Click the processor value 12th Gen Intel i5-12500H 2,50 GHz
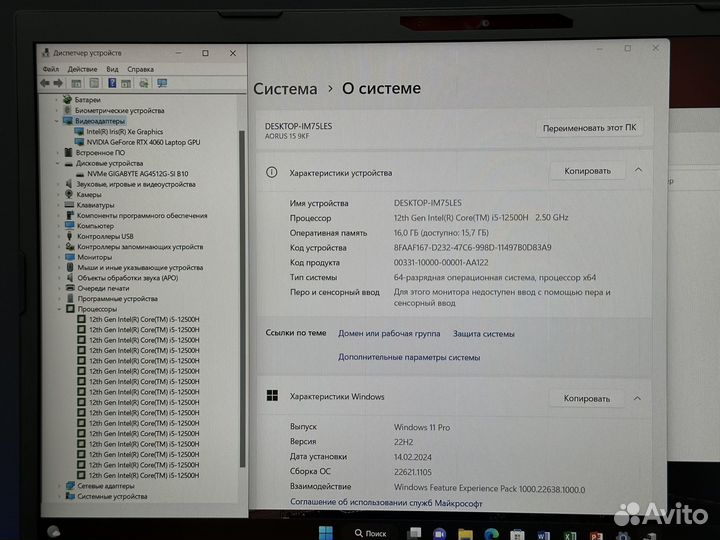Screen dimensions: 720x540 pos(481,217)
